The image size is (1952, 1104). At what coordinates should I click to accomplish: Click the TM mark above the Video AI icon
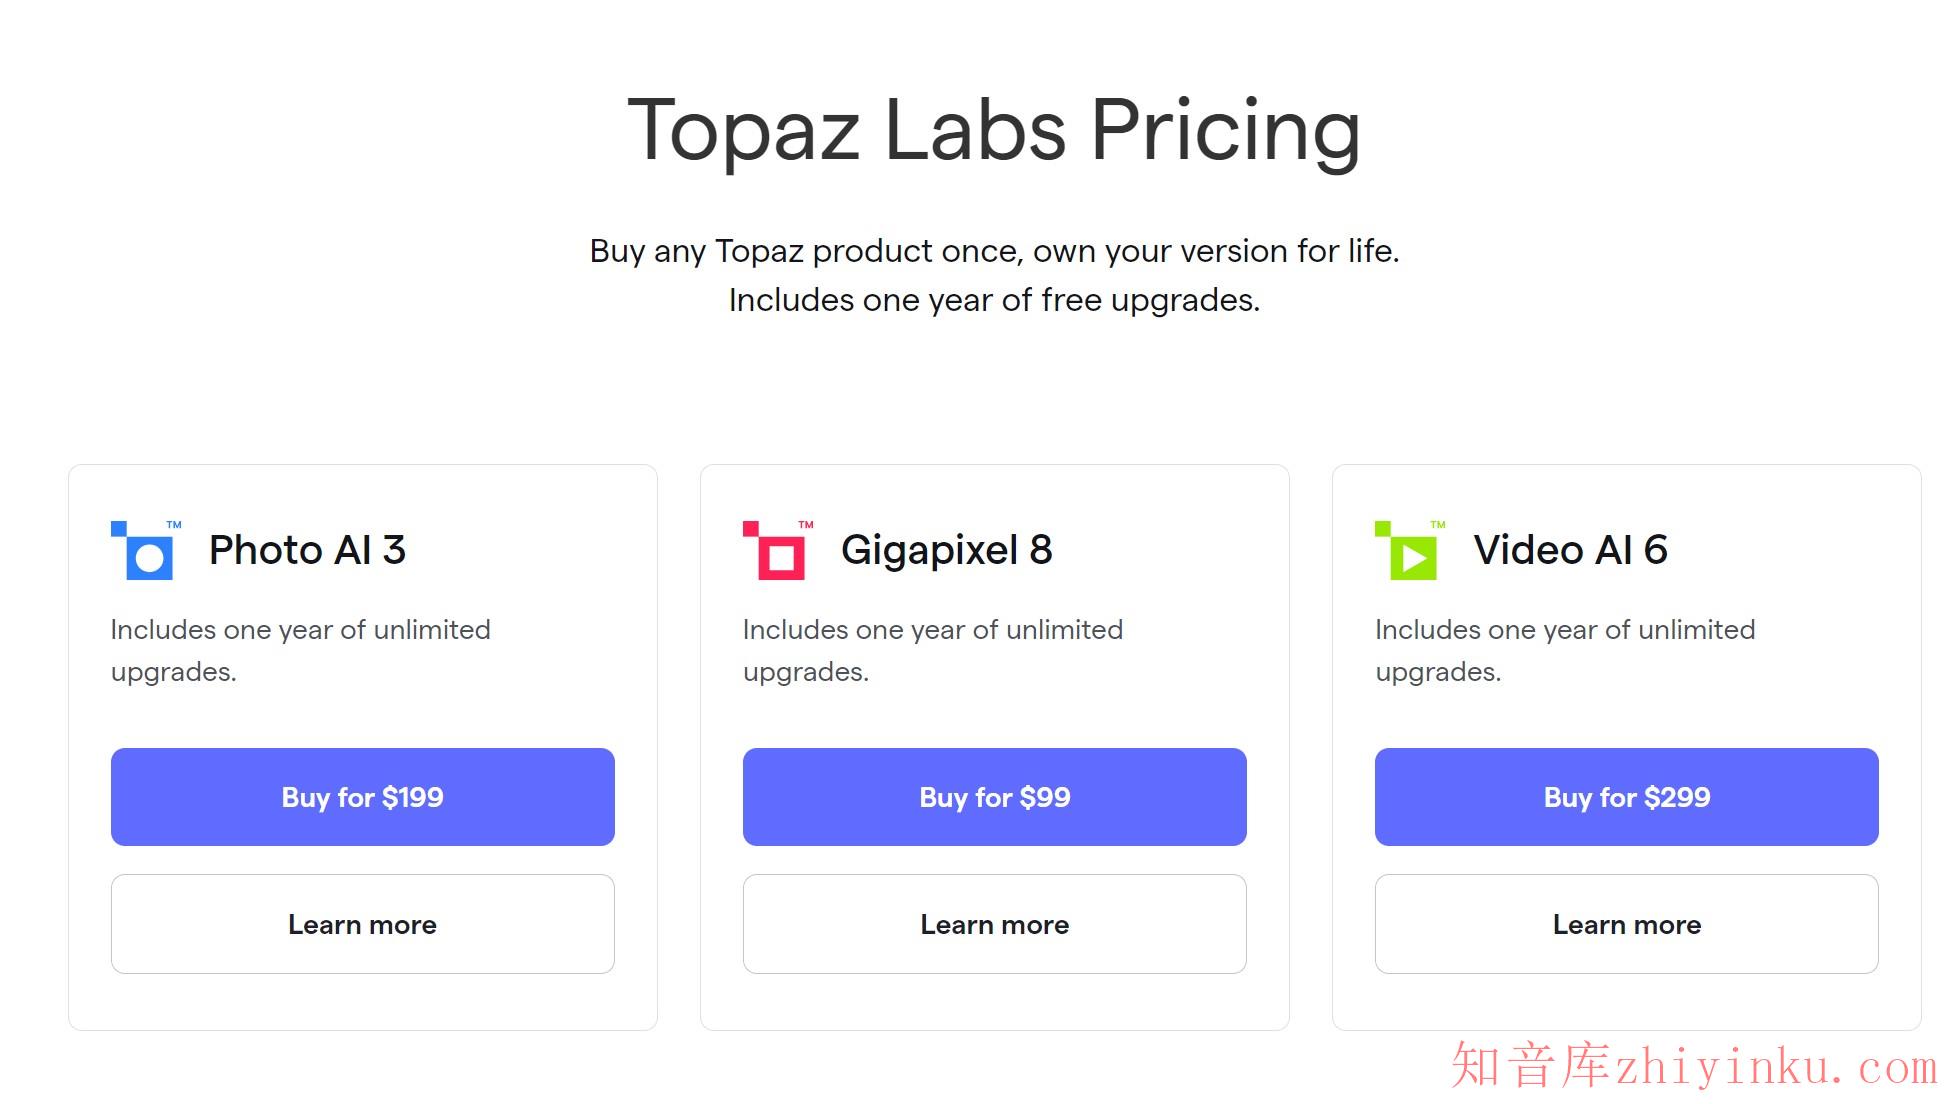tap(1438, 522)
